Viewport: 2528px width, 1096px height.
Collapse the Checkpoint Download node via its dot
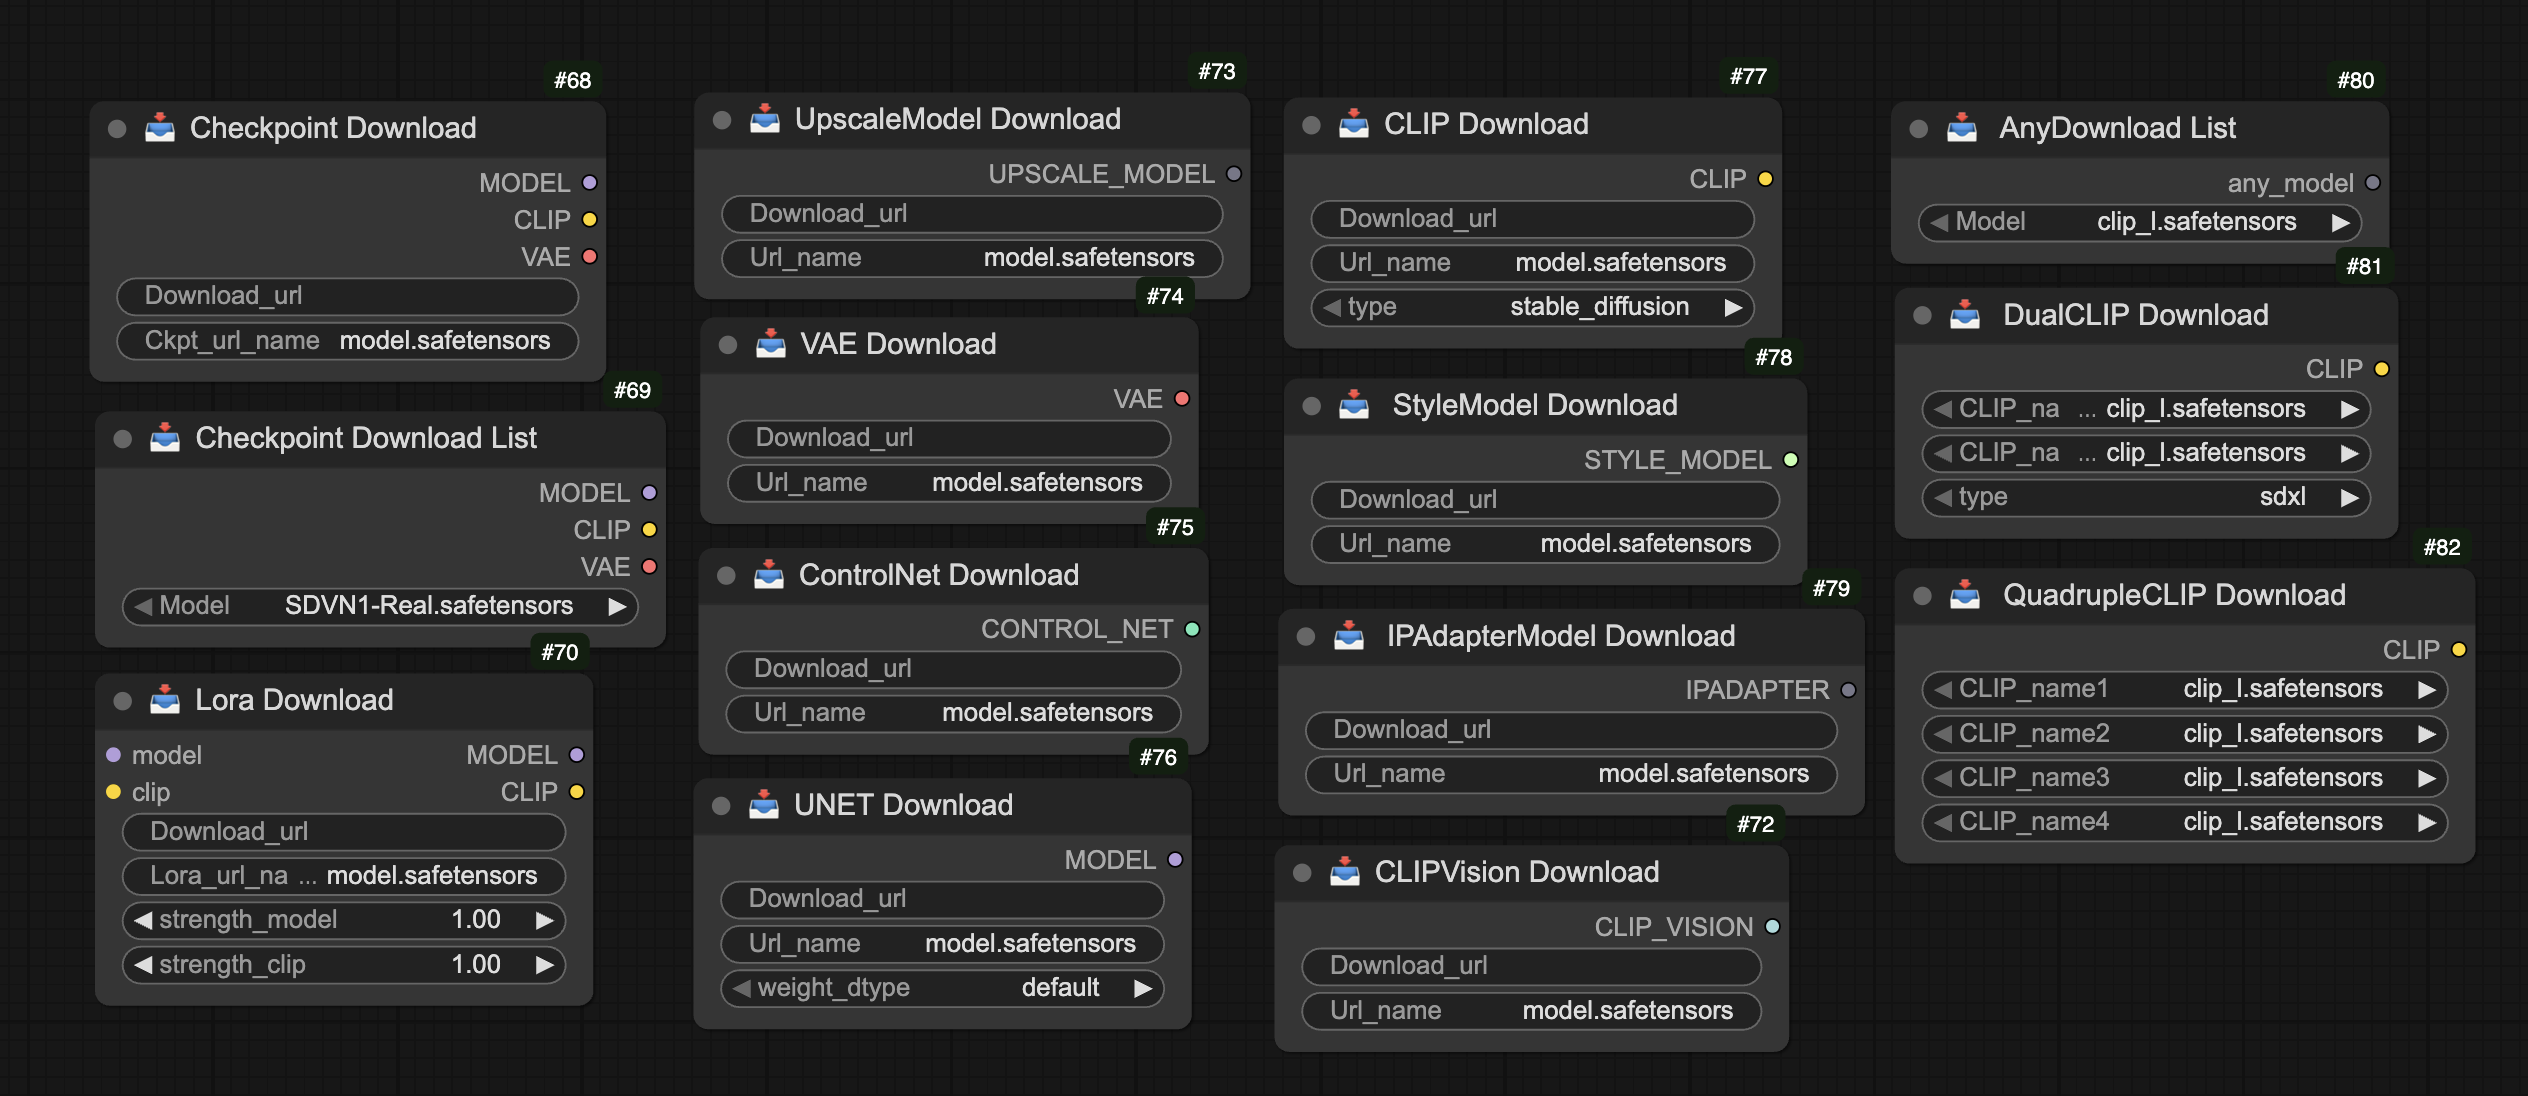point(117,128)
